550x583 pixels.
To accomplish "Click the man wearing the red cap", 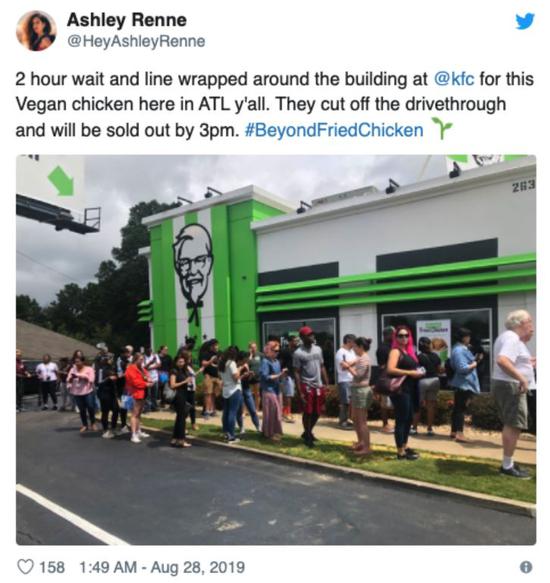I will coord(309,385).
